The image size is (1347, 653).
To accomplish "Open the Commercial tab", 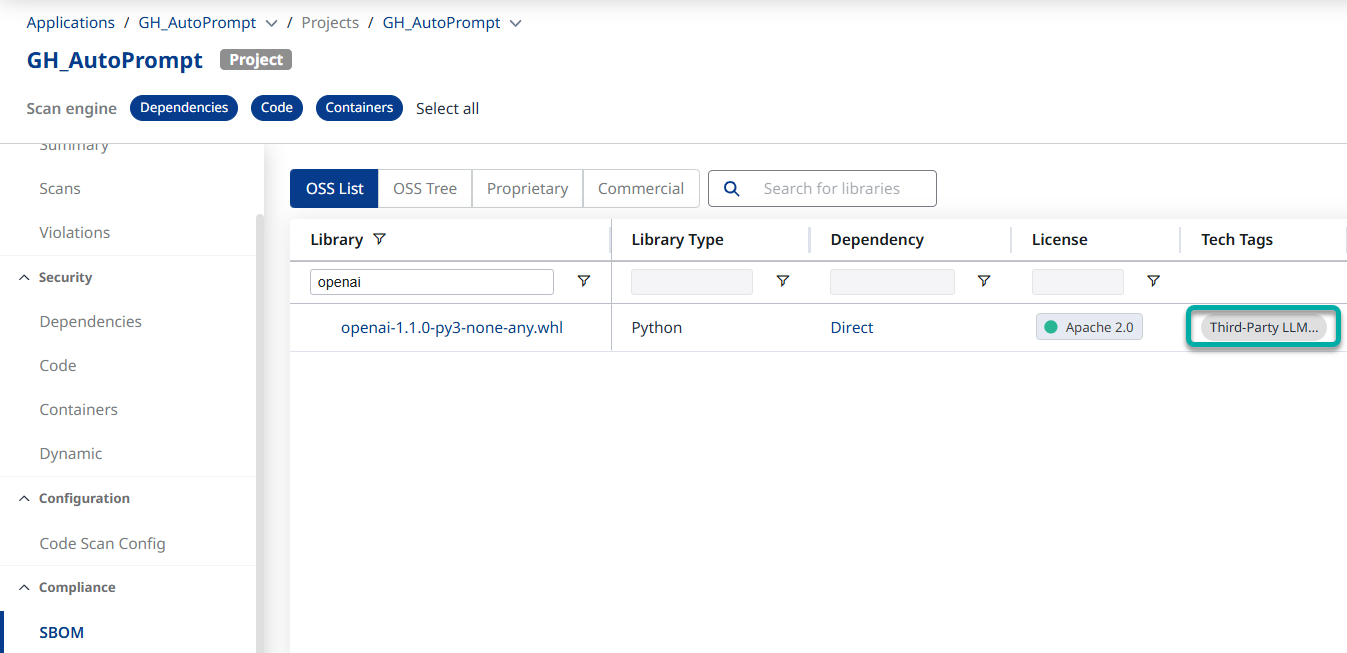I will coord(641,189).
